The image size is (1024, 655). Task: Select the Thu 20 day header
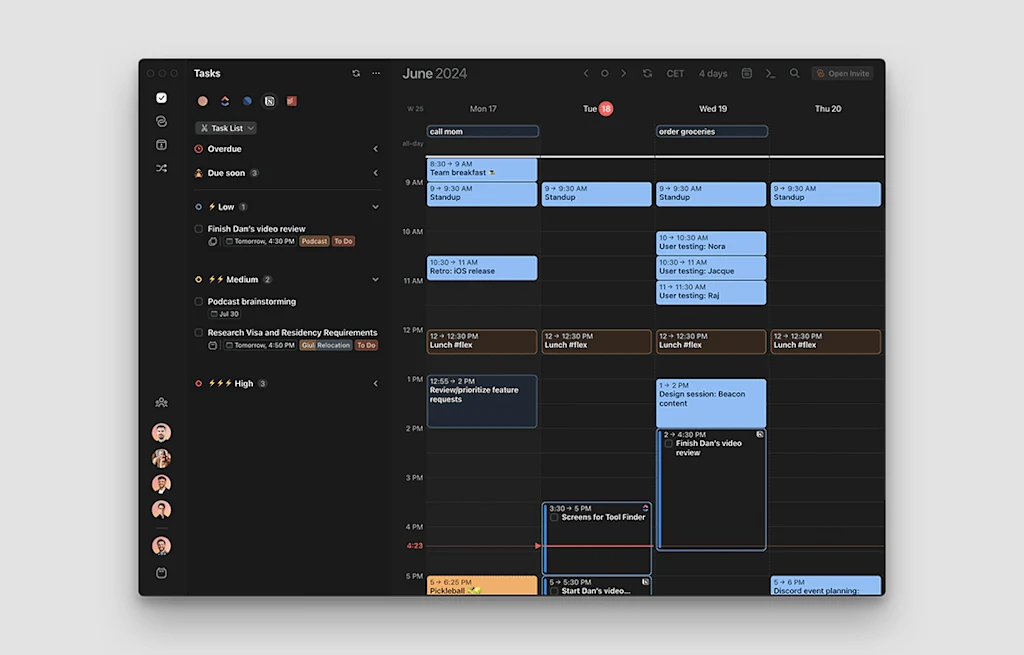click(828, 109)
